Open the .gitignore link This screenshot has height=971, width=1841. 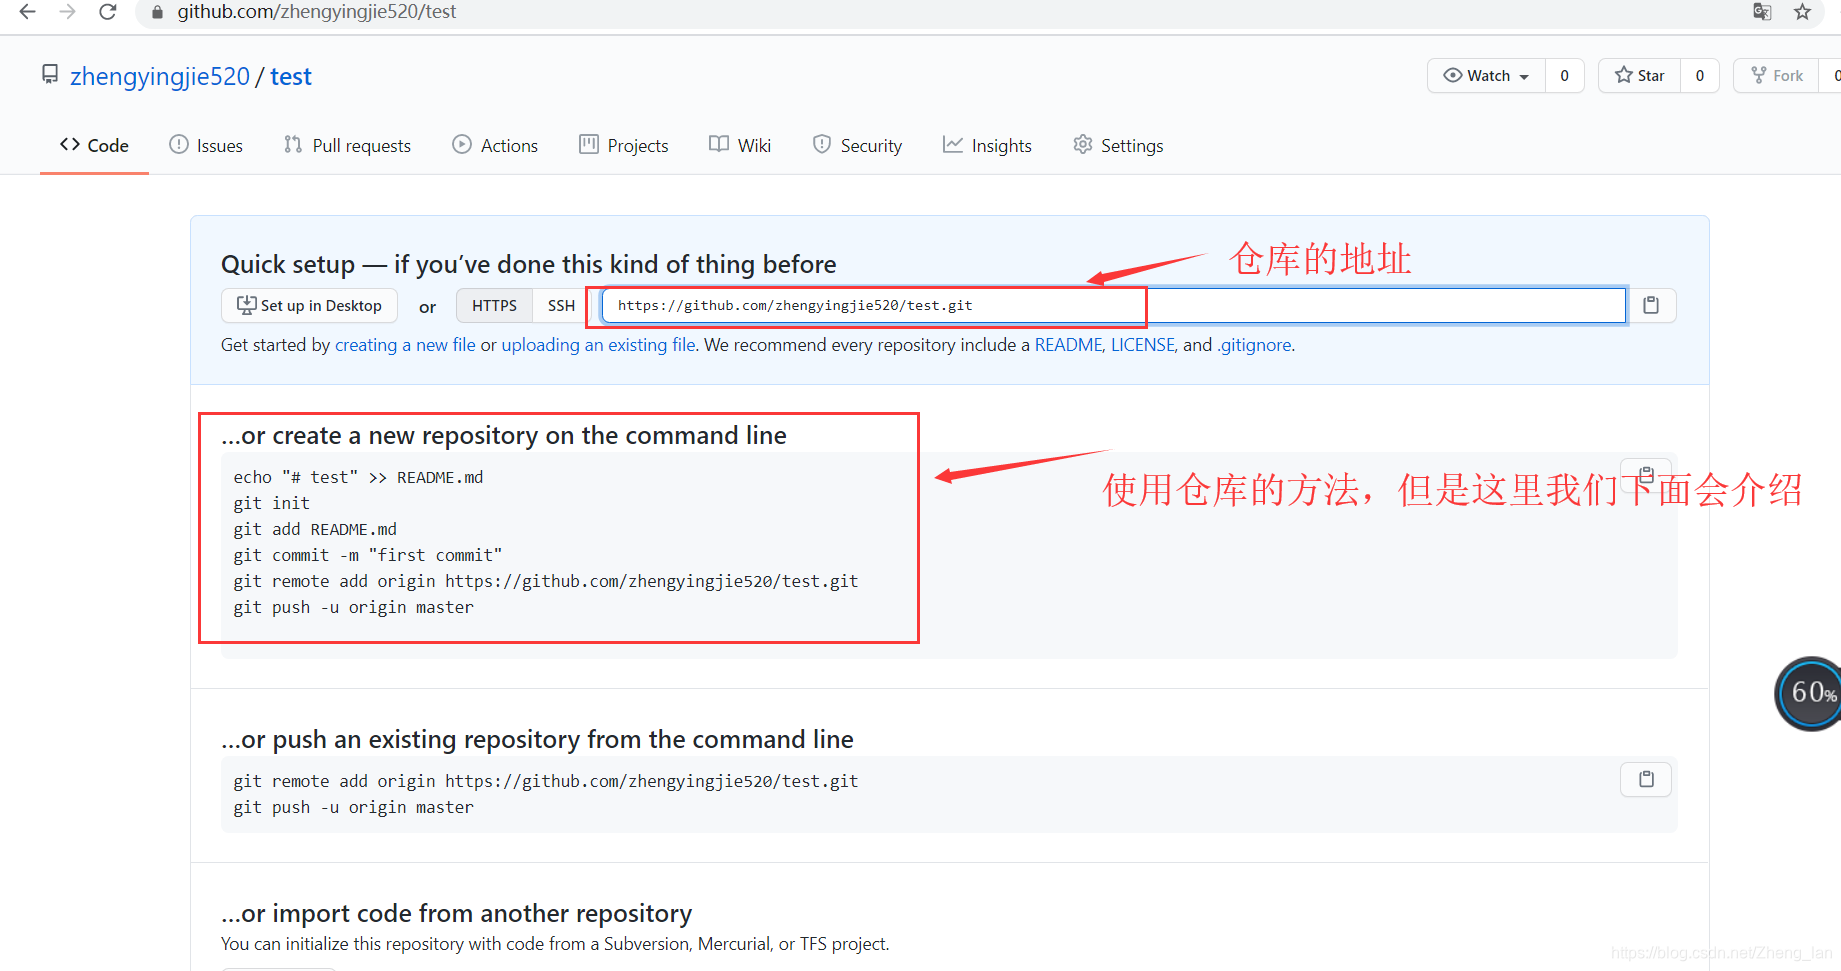pos(1254,345)
